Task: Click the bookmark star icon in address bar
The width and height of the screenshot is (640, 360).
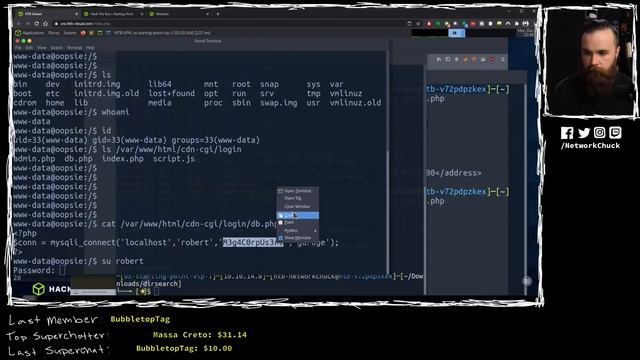Action: click(x=418, y=24)
